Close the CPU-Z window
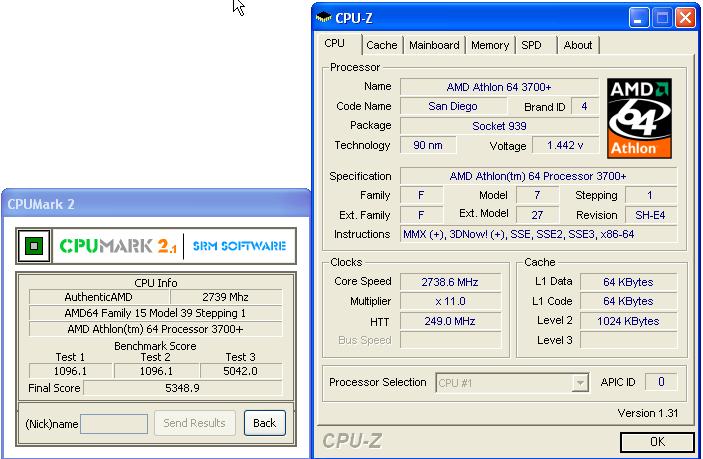 (686, 18)
